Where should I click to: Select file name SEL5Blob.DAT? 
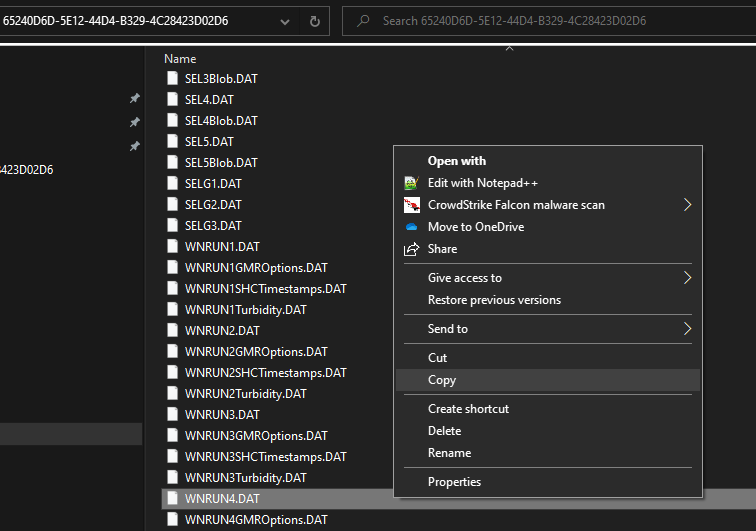pos(221,163)
